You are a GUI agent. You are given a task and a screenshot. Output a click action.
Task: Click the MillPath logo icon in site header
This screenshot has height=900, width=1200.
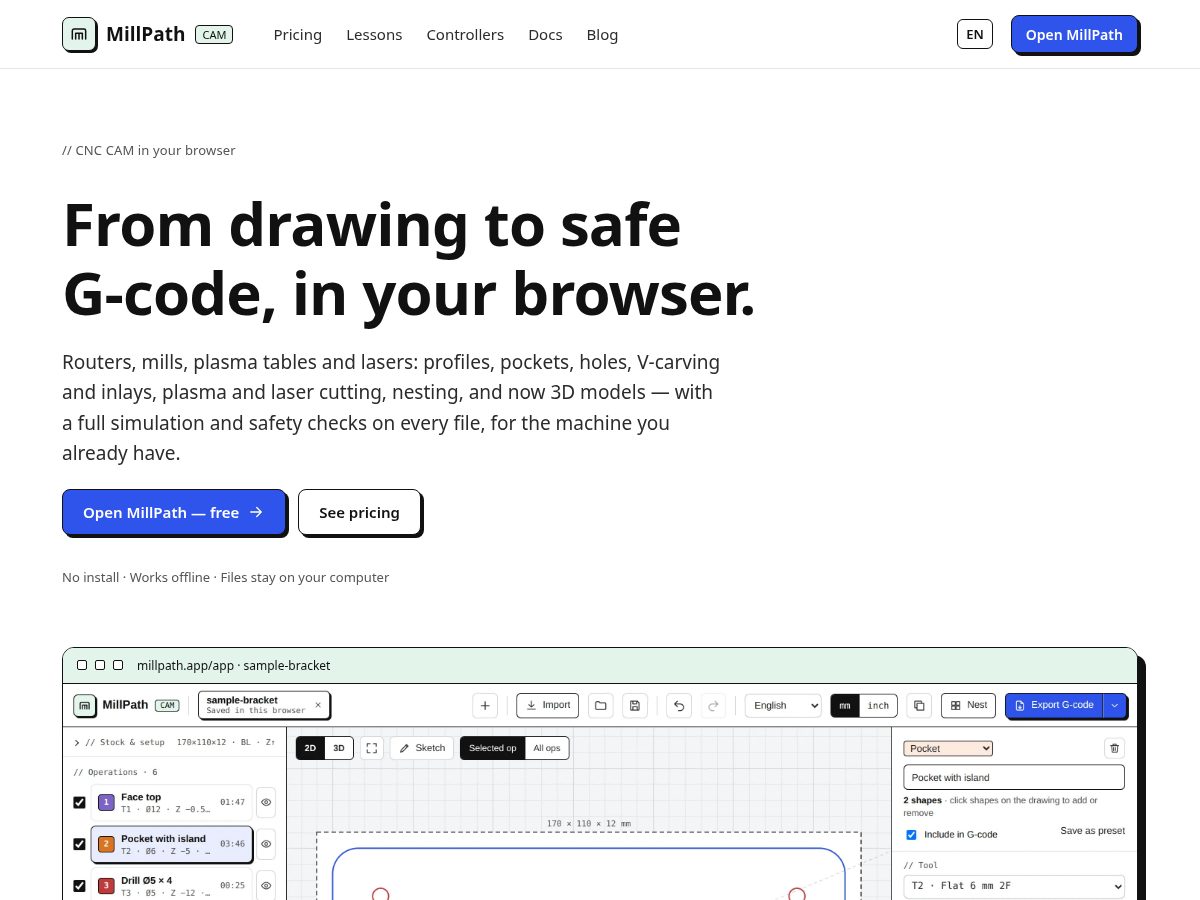79,34
